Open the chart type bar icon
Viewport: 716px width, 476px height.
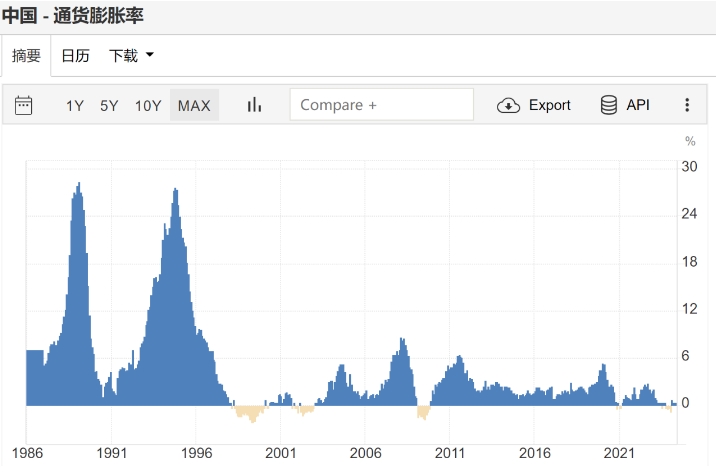(x=254, y=105)
